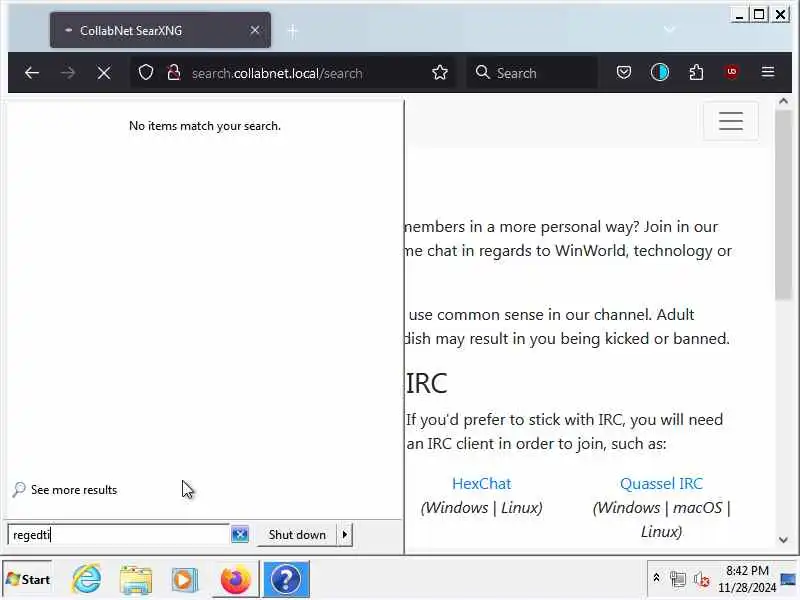
Task: Open a new tab with plus button
Action: 292,31
